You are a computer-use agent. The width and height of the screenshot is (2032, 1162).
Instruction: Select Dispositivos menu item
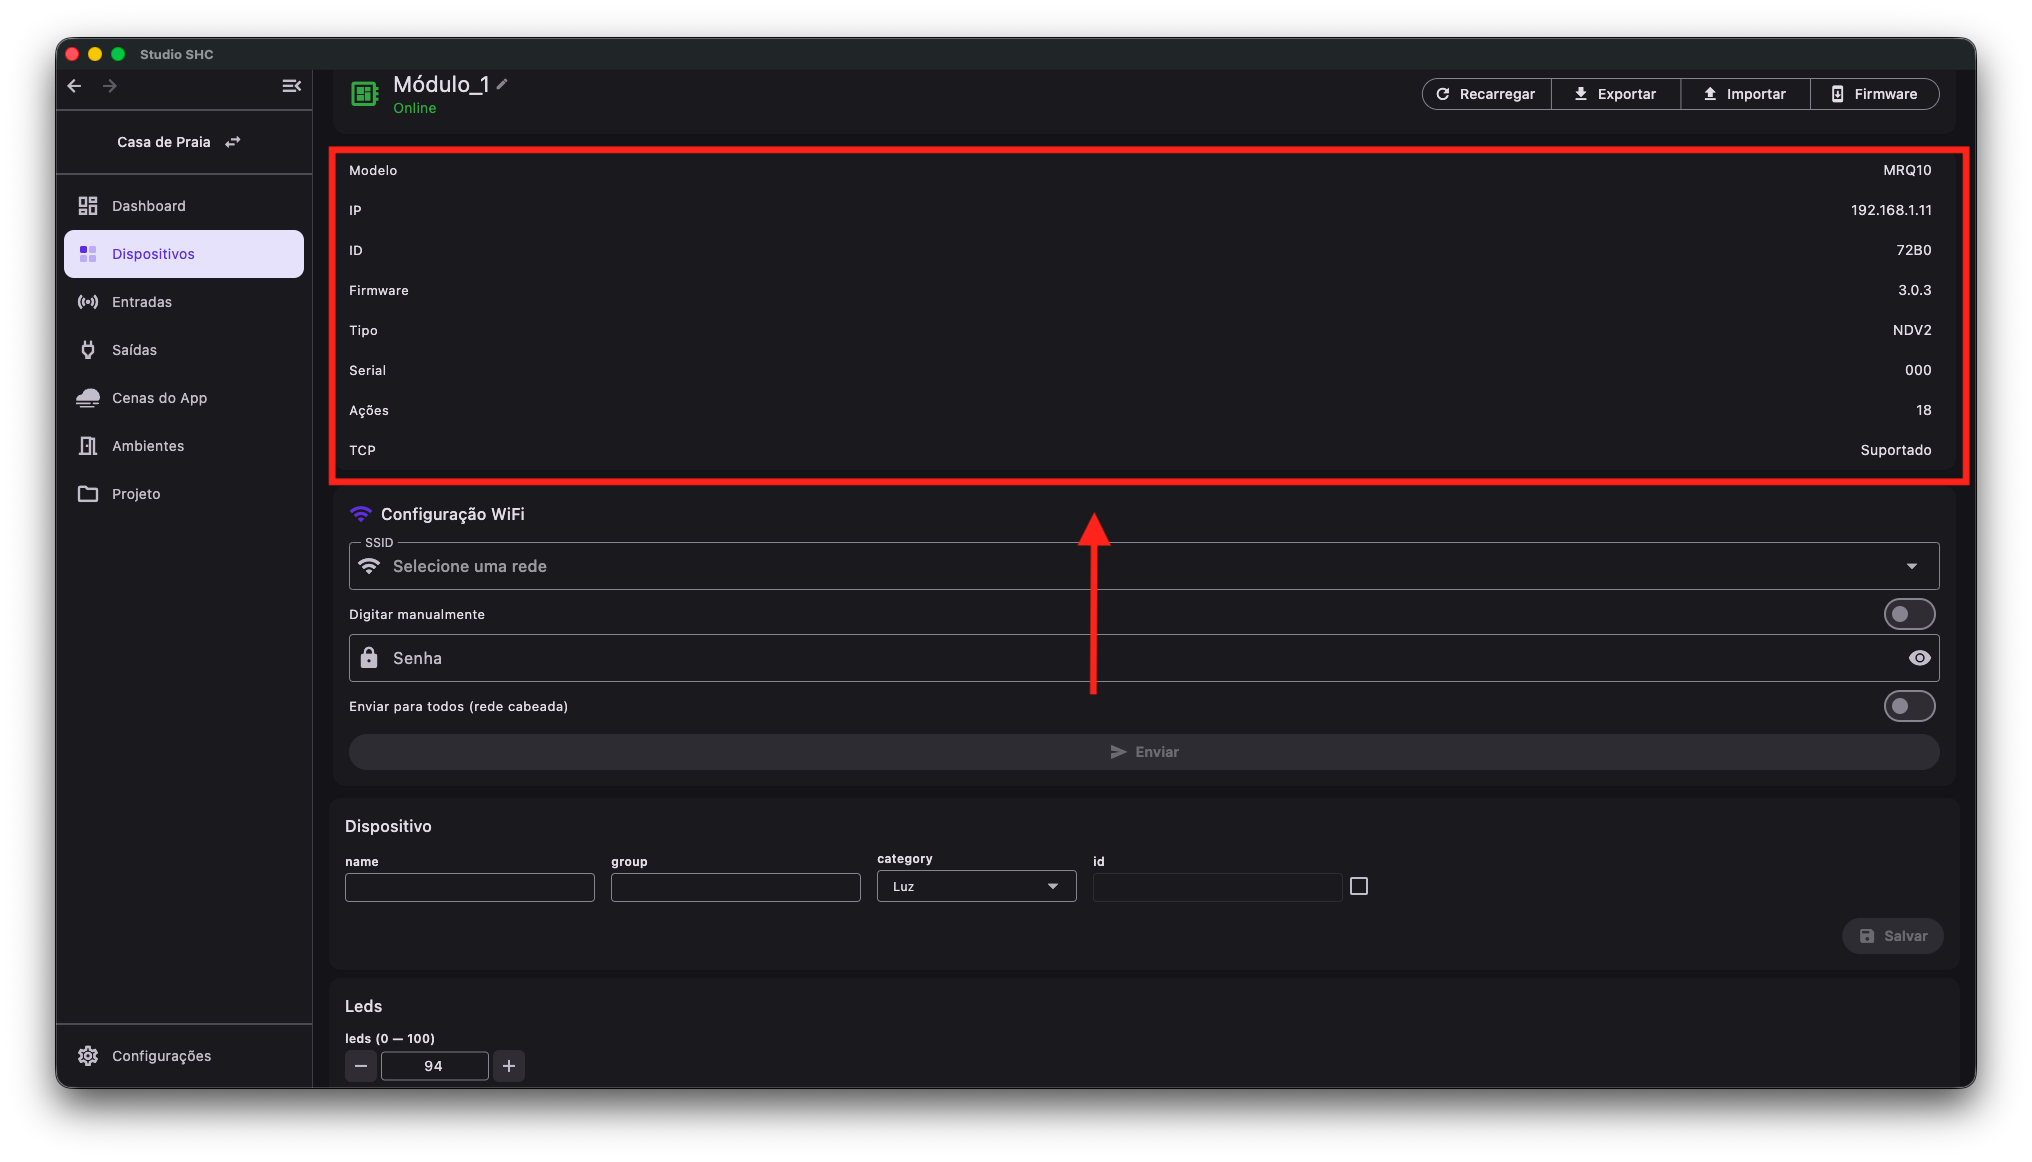tap(184, 254)
